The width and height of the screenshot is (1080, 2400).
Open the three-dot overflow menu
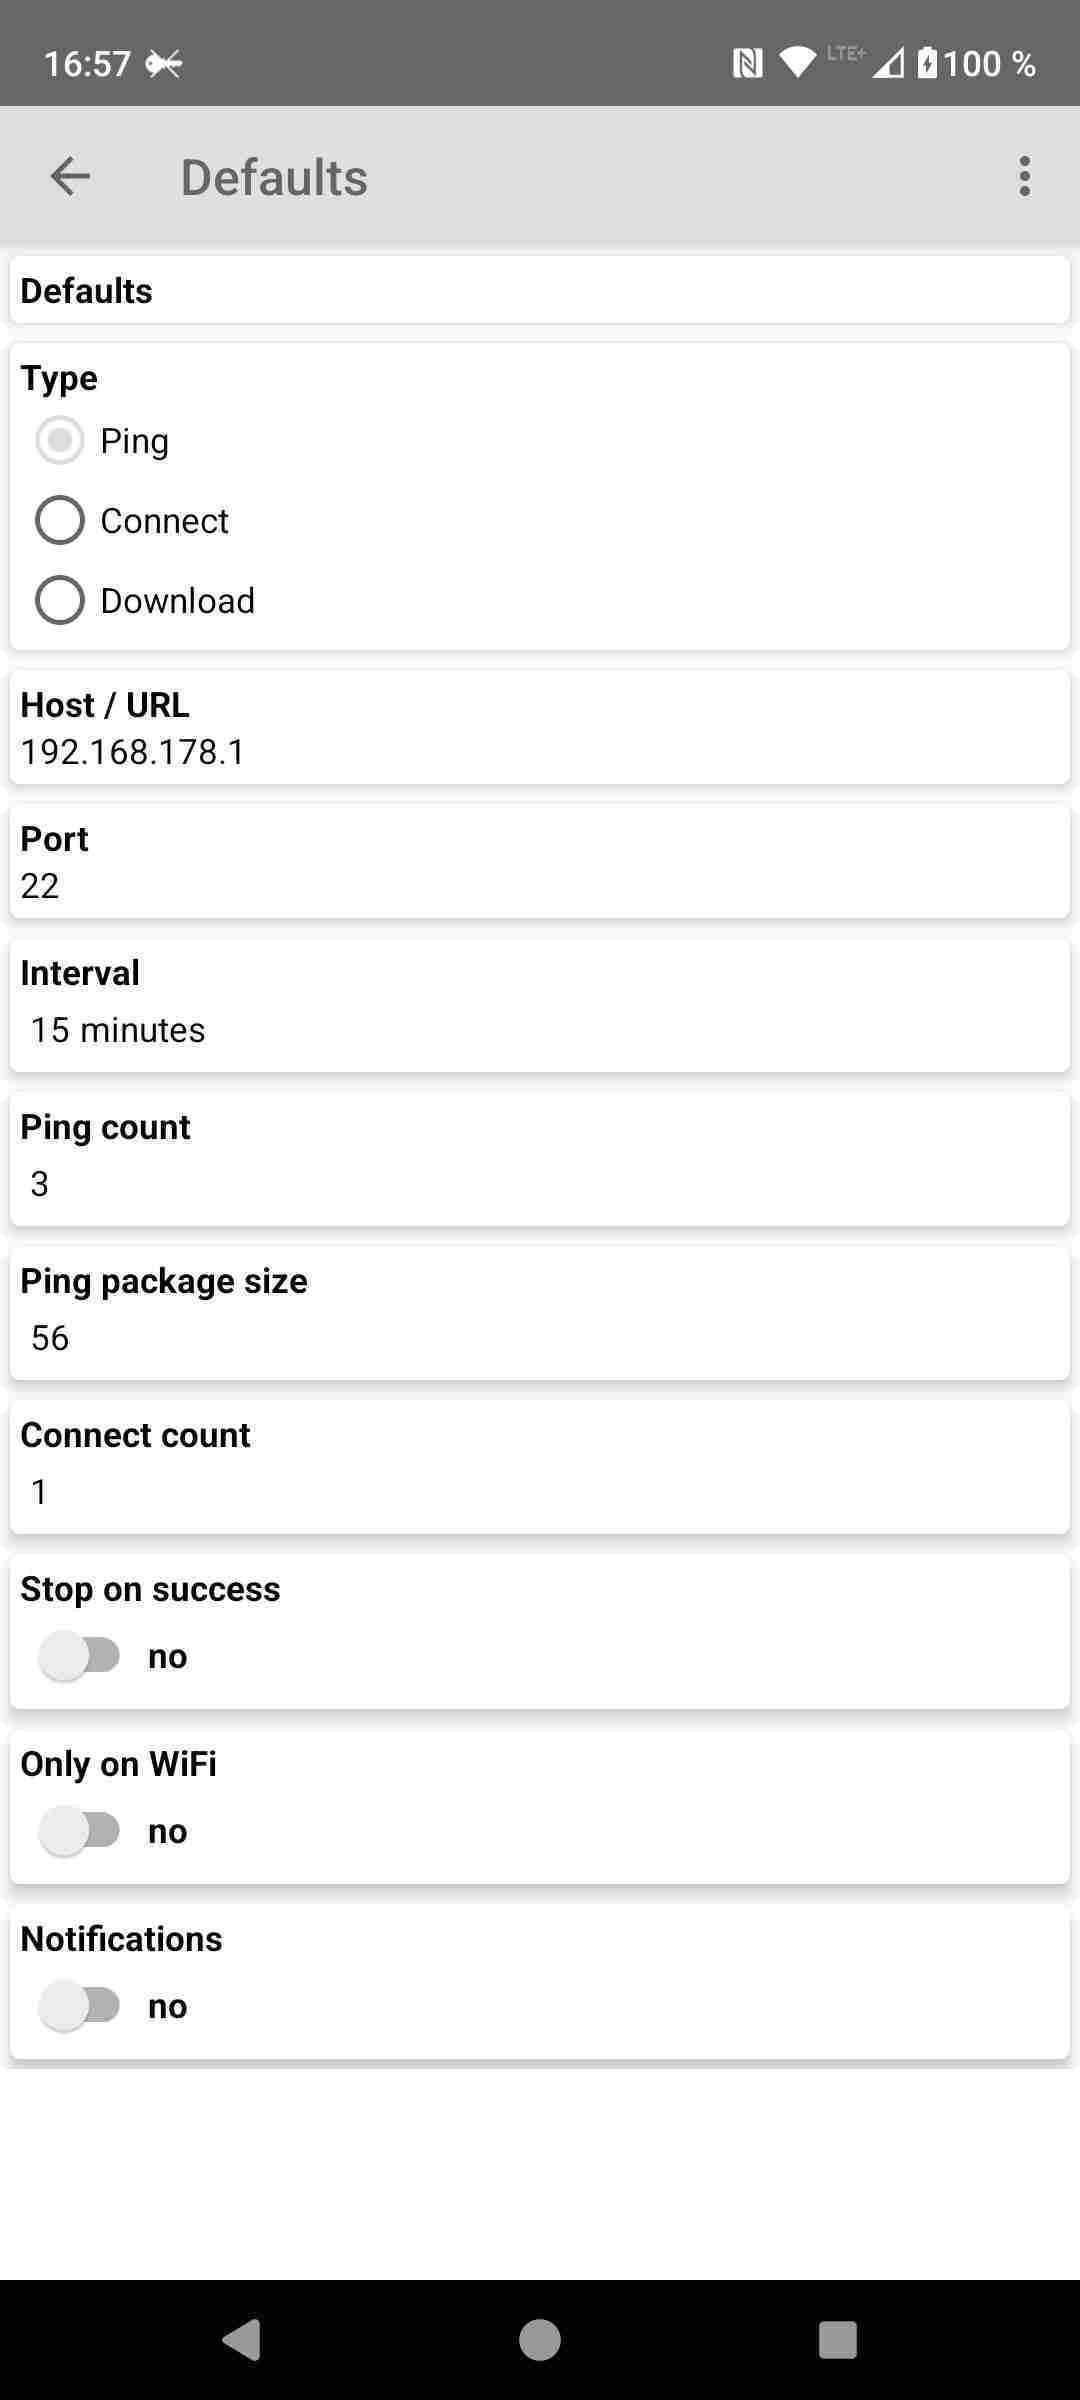coord(1024,177)
